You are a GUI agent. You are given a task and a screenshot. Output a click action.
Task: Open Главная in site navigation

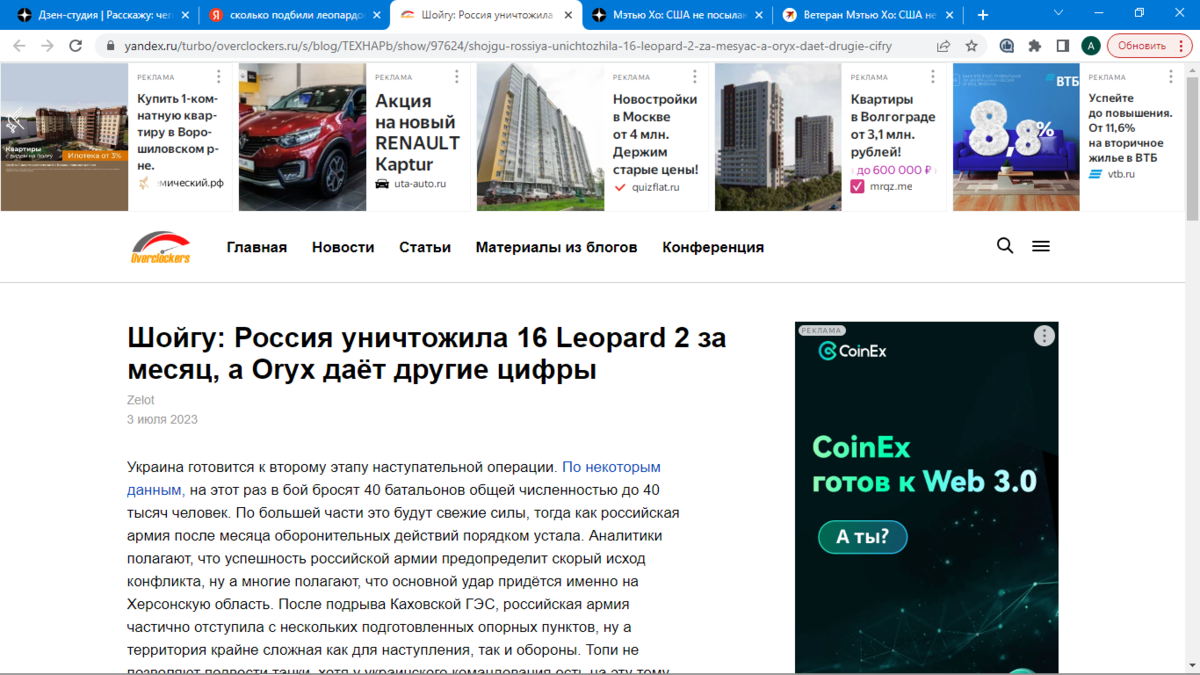coord(257,247)
